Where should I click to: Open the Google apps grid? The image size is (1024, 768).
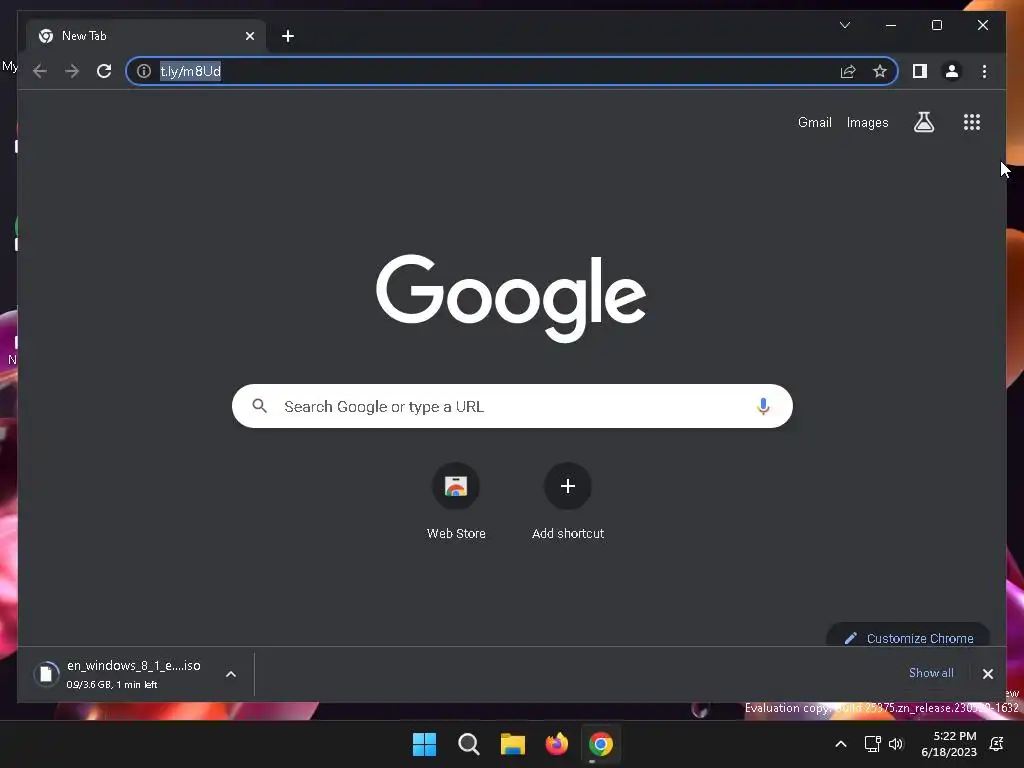tap(972, 122)
